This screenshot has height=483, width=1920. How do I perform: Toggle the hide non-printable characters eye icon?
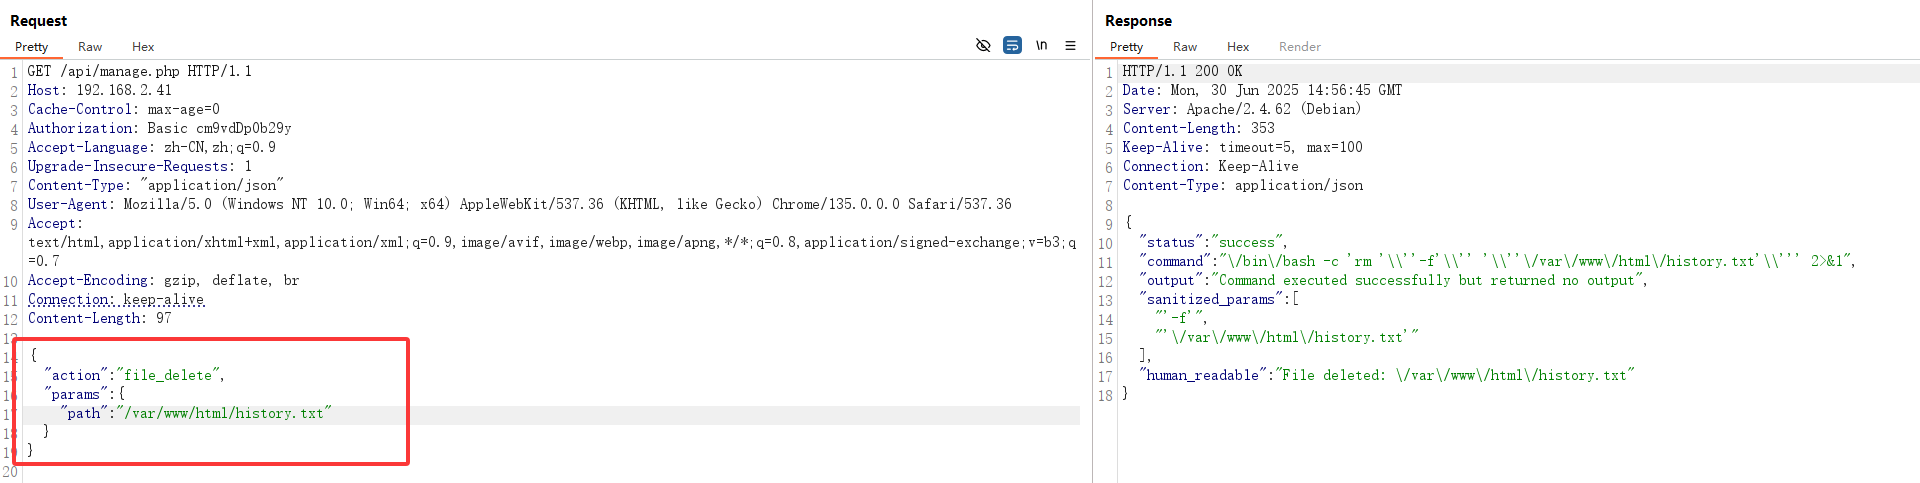click(x=983, y=45)
